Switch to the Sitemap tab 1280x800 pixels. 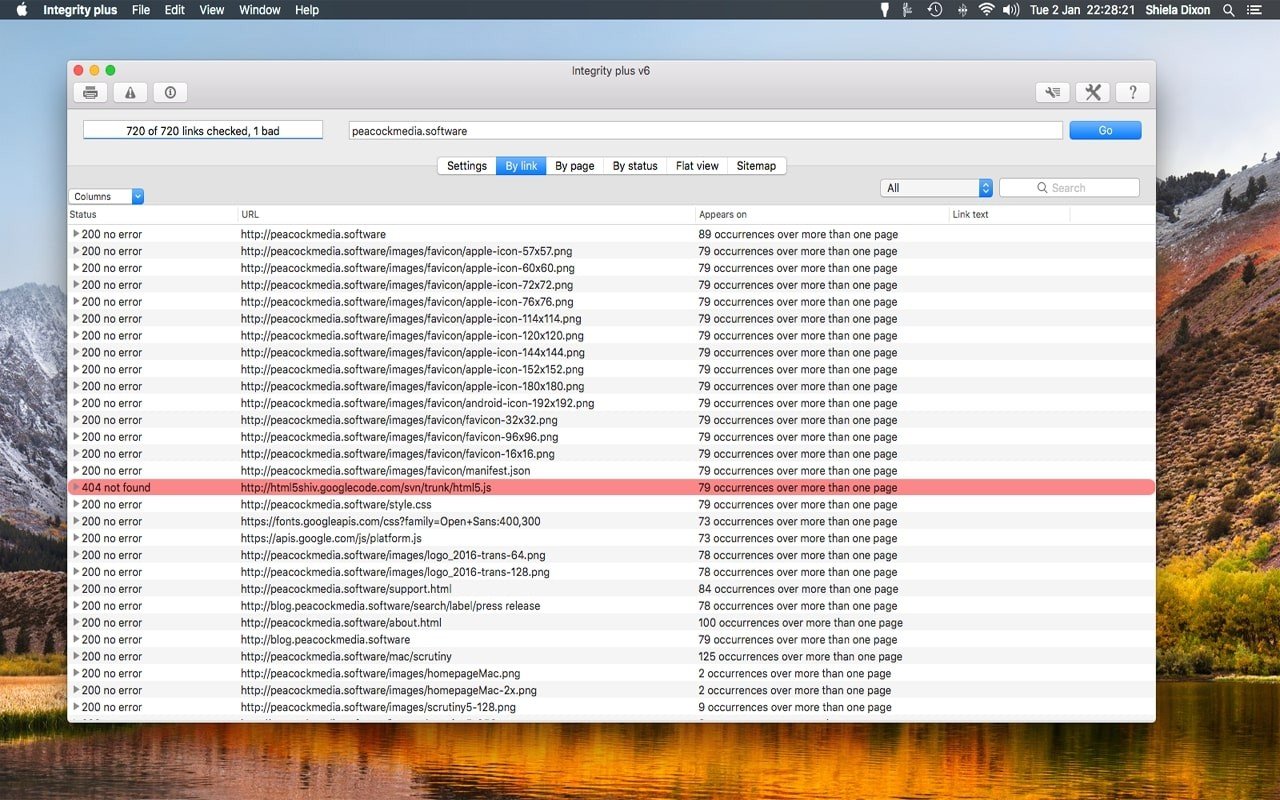[x=756, y=166]
